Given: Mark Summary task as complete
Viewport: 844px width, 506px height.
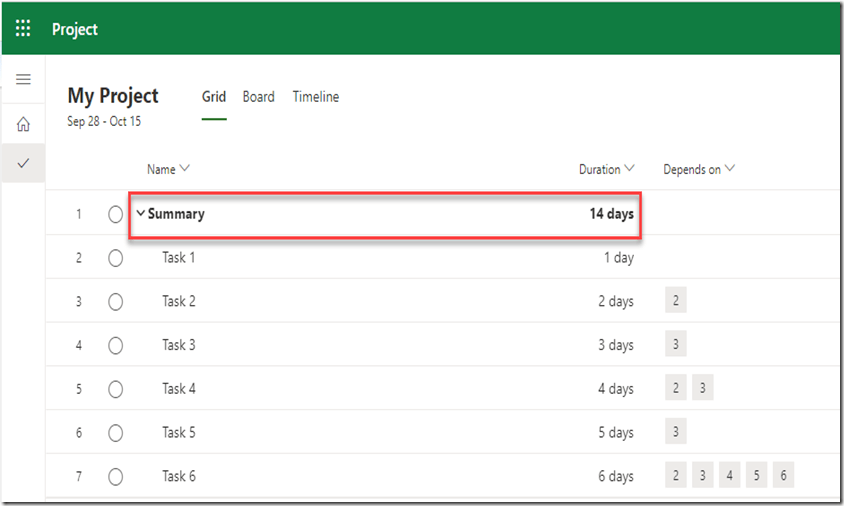Looking at the screenshot, I should (115, 214).
